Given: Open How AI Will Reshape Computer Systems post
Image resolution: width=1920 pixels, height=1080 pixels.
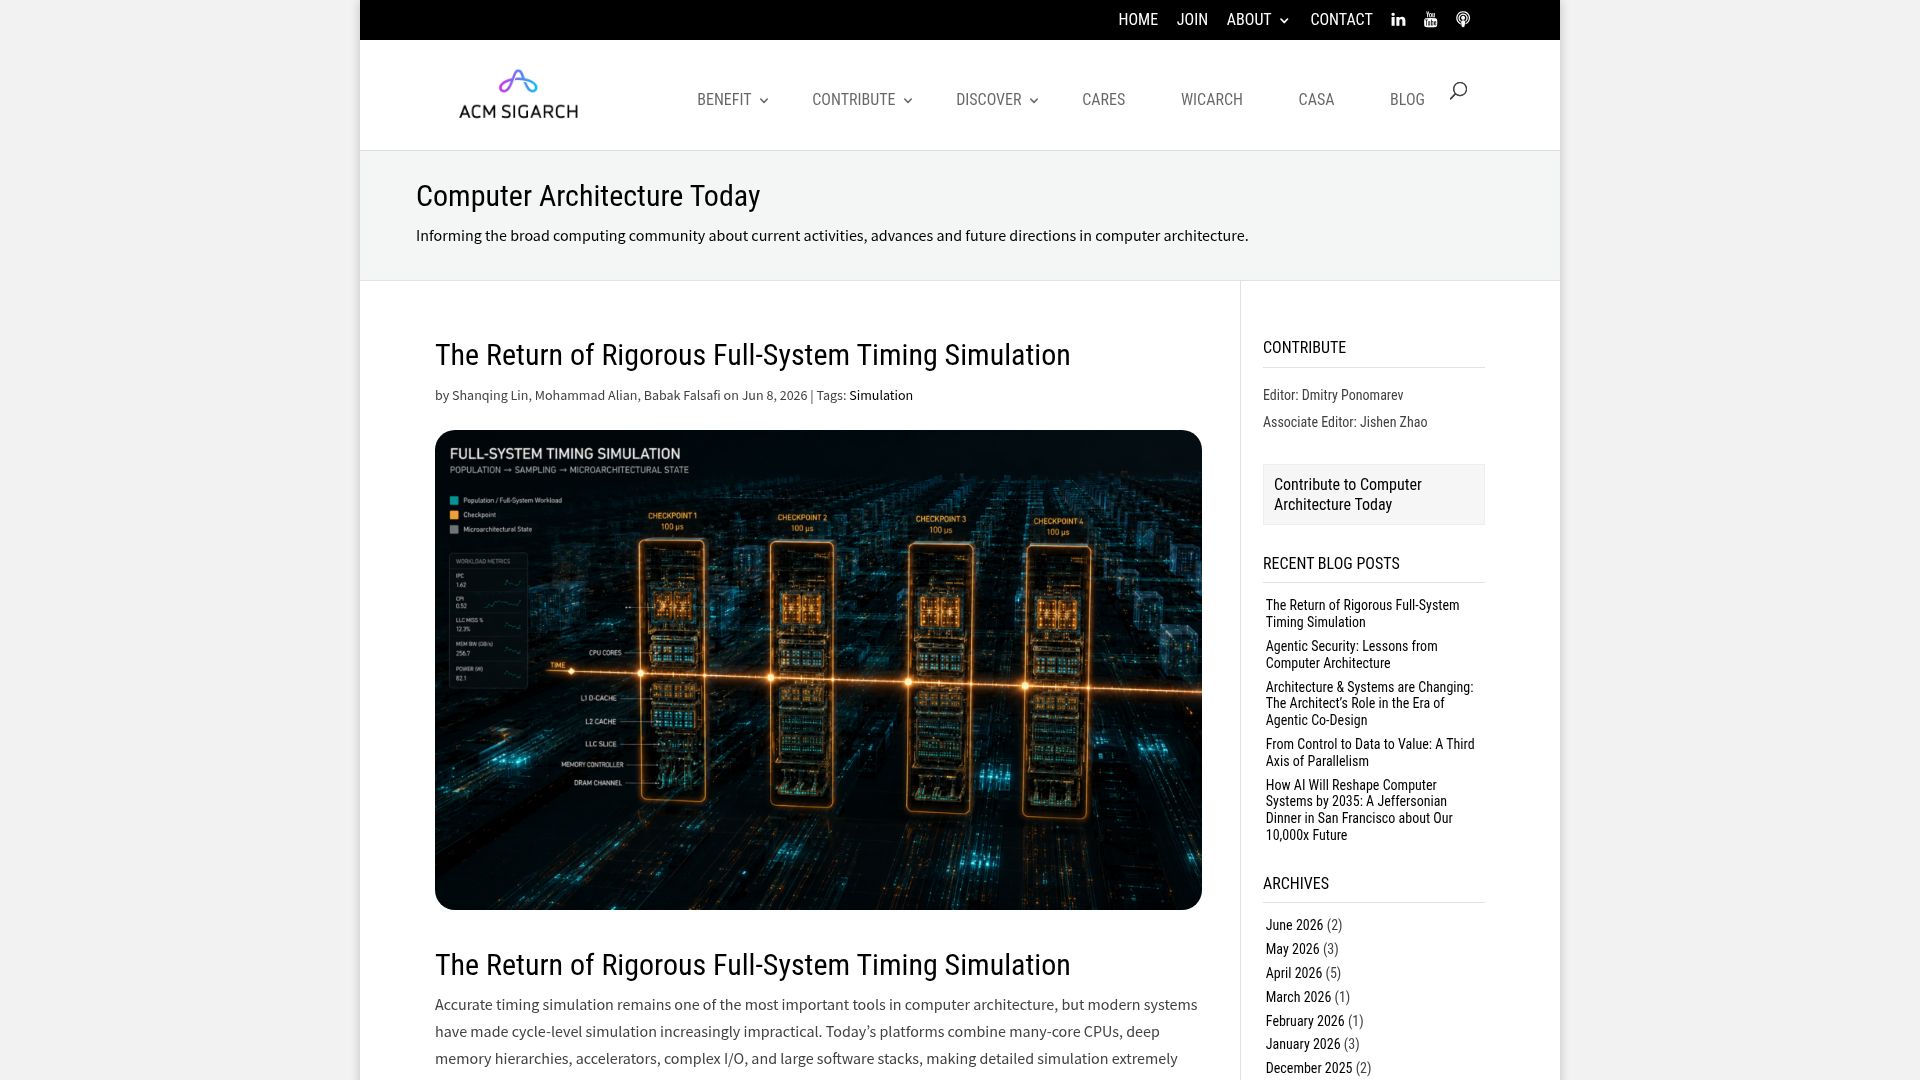Looking at the screenshot, I should 1359,810.
